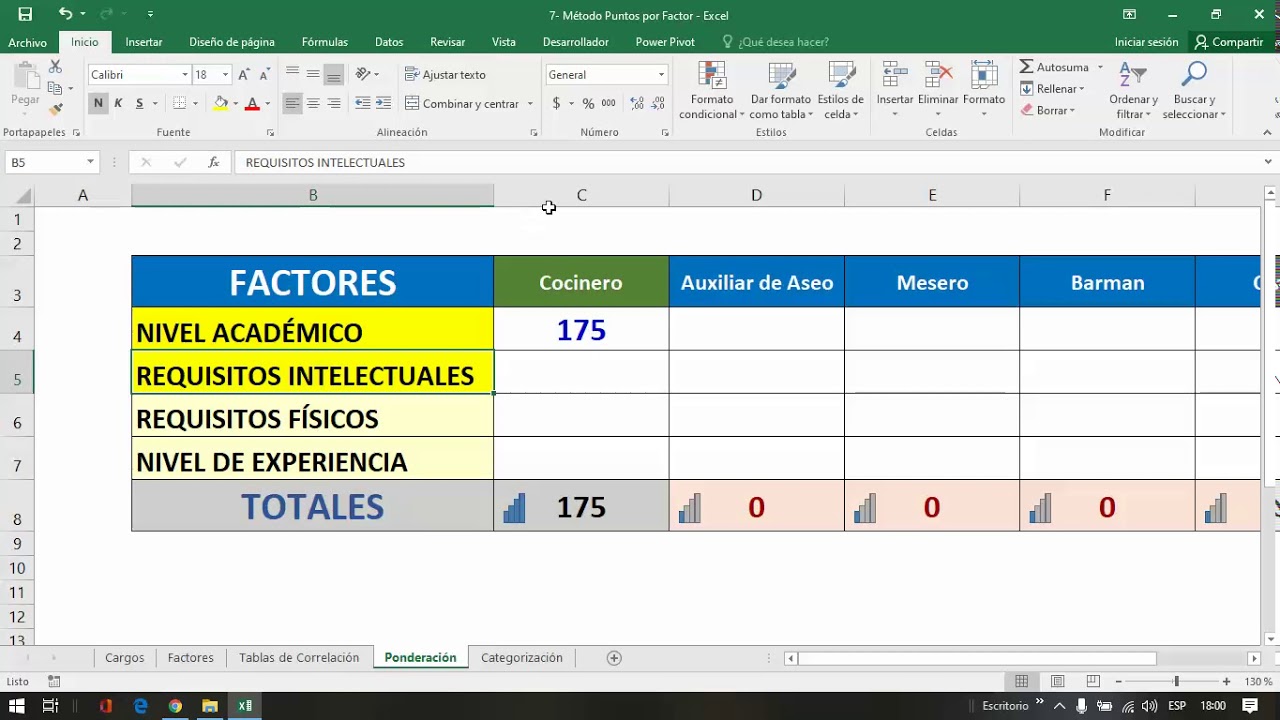Cut selection with the scissors icon
The image size is (1280, 720).
(x=55, y=67)
